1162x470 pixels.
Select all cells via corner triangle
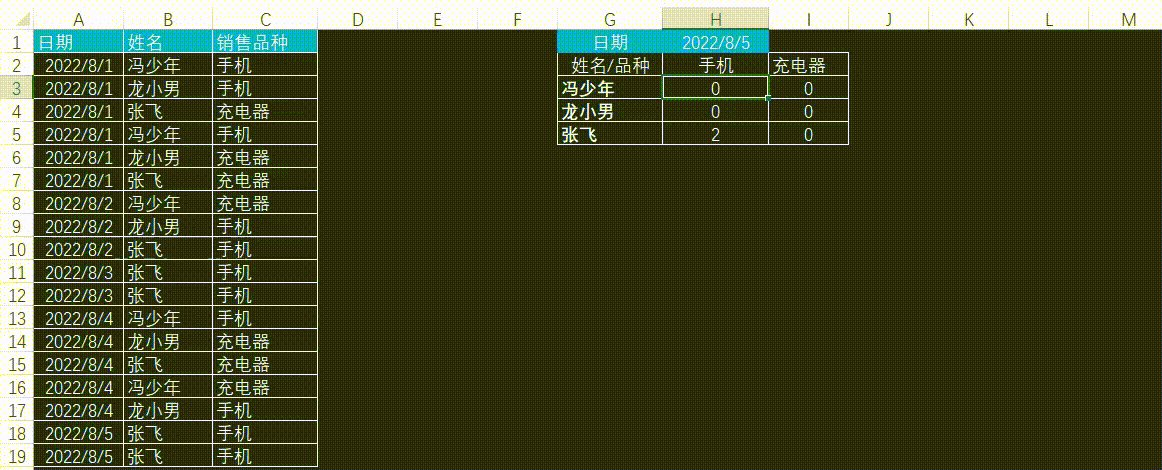[22, 21]
